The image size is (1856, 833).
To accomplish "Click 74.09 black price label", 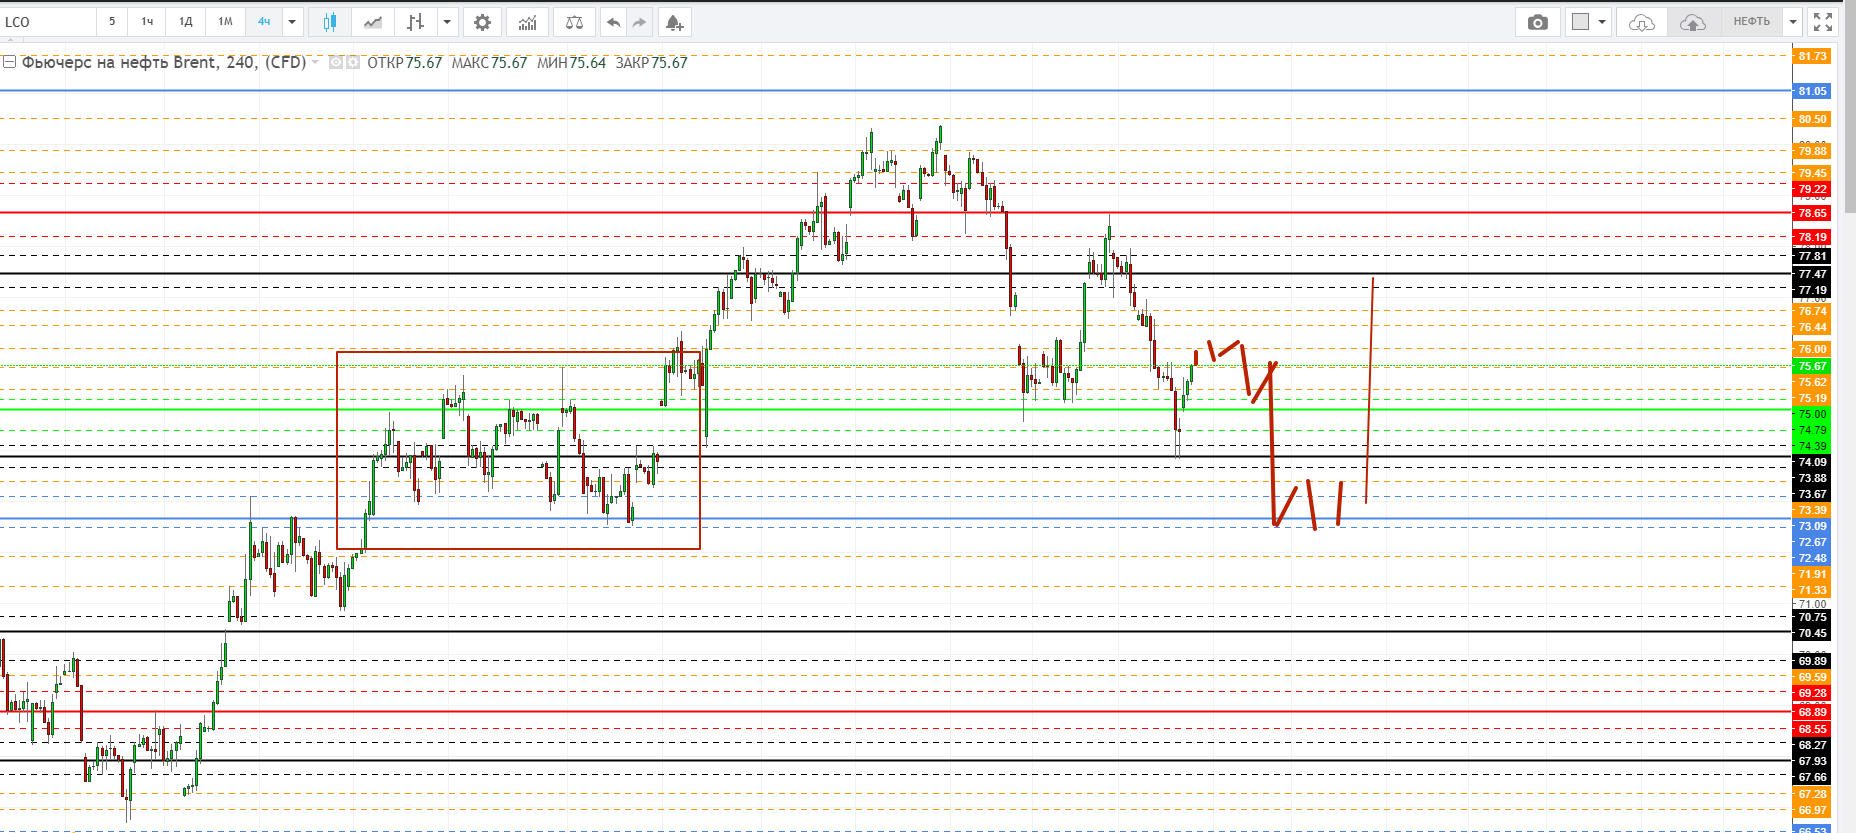I will pos(1812,462).
